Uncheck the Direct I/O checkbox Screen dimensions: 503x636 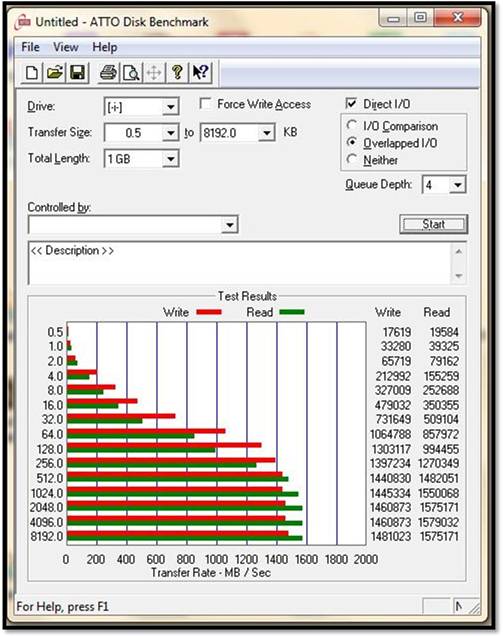pos(351,103)
